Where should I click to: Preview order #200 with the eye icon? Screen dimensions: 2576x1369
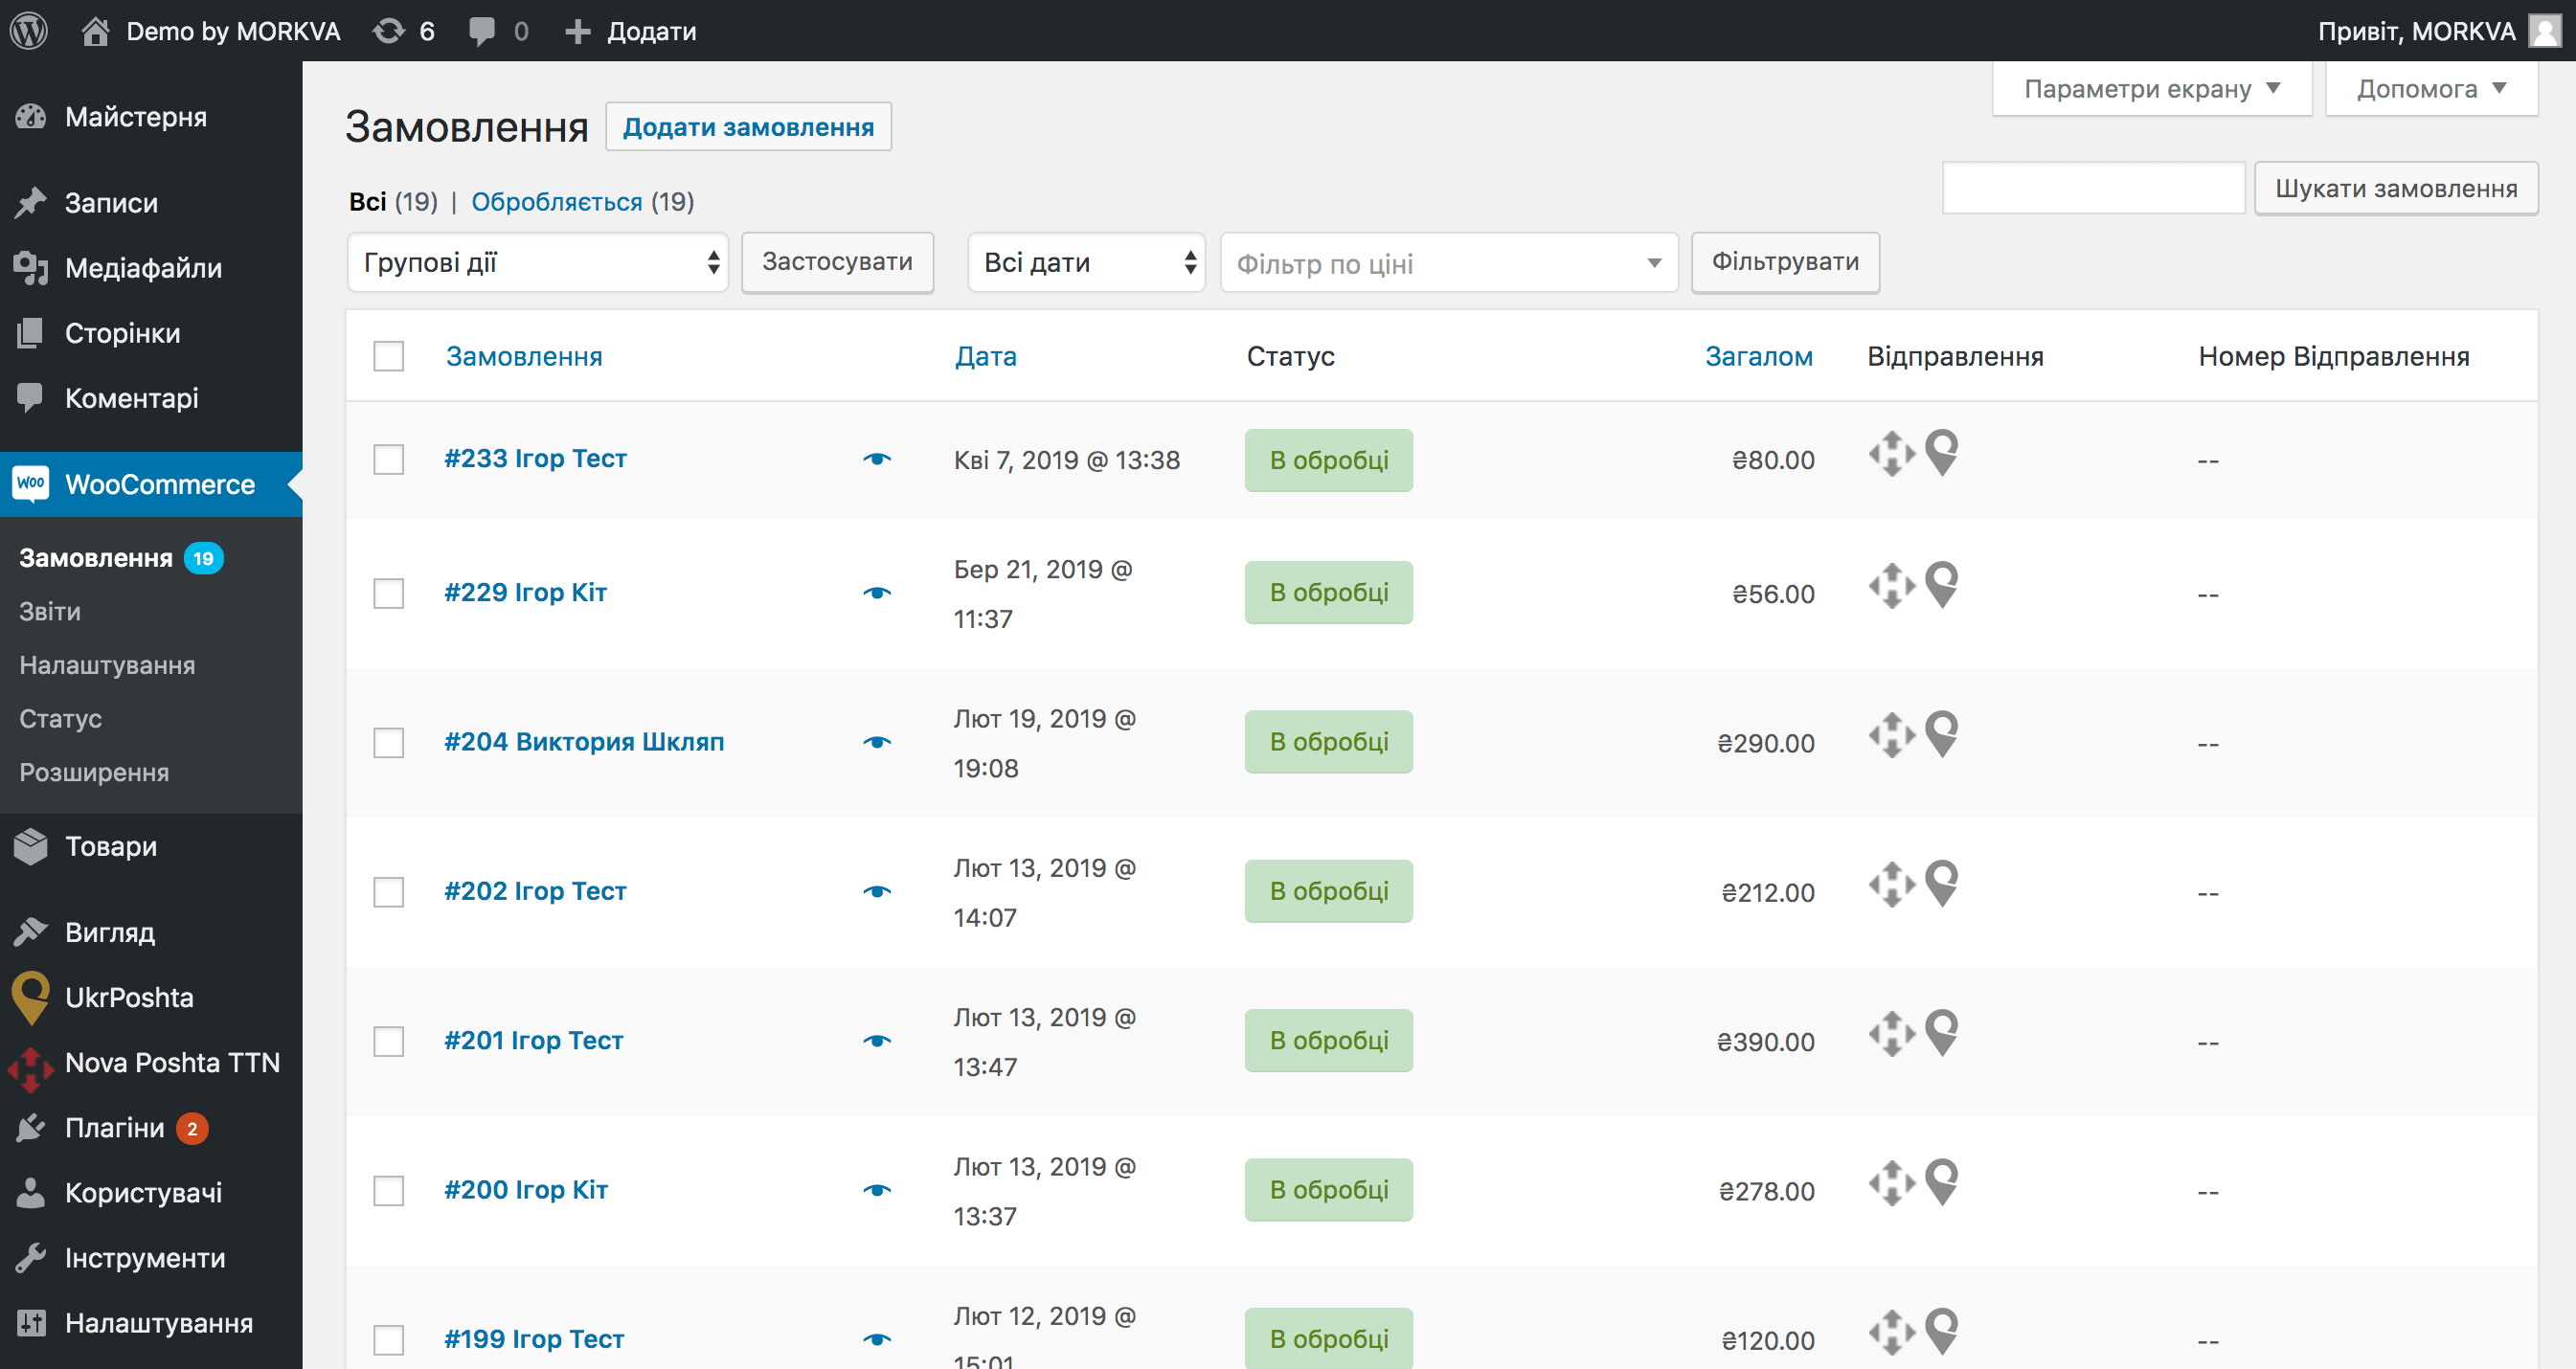tap(877, 1190)
